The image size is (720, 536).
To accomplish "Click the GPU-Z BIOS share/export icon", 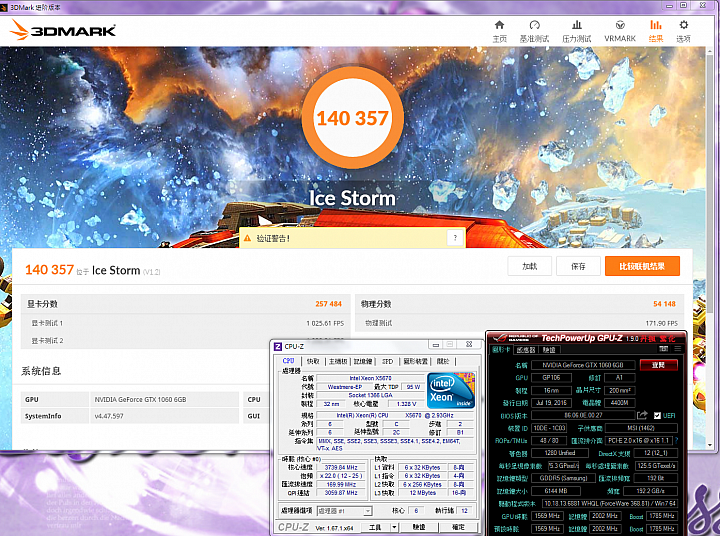I will 642,415.
